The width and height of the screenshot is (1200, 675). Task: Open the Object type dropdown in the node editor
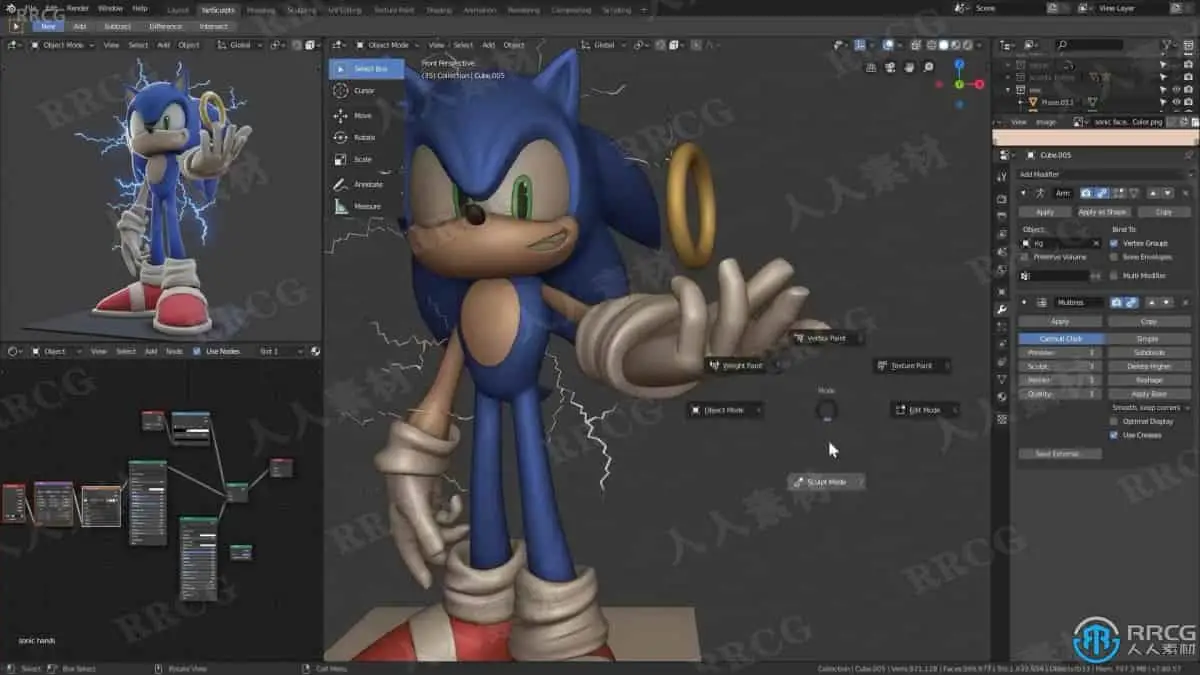point(55,351)
